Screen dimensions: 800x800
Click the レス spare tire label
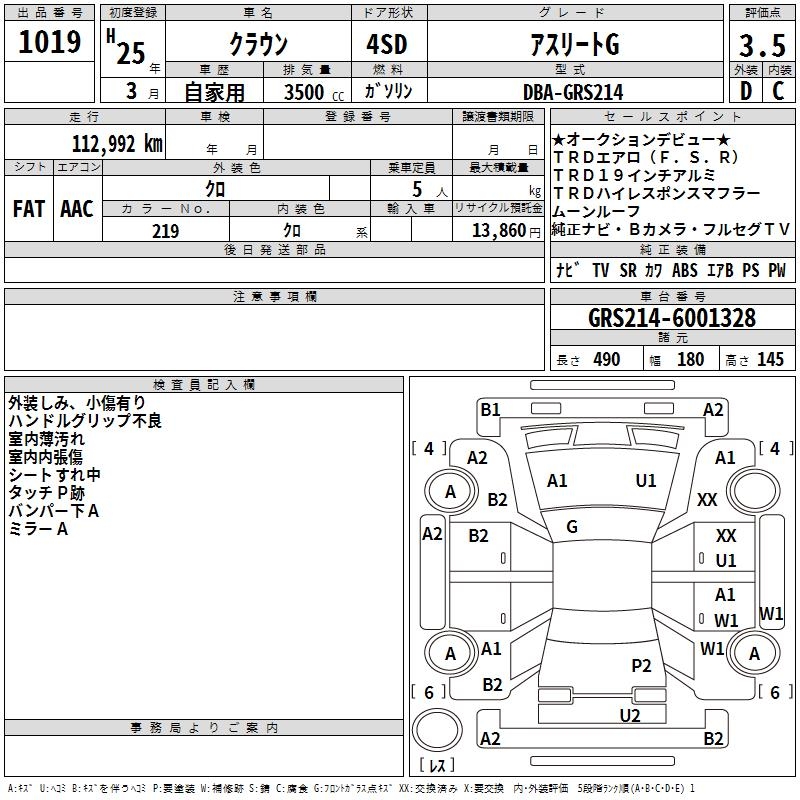[437, 765]
